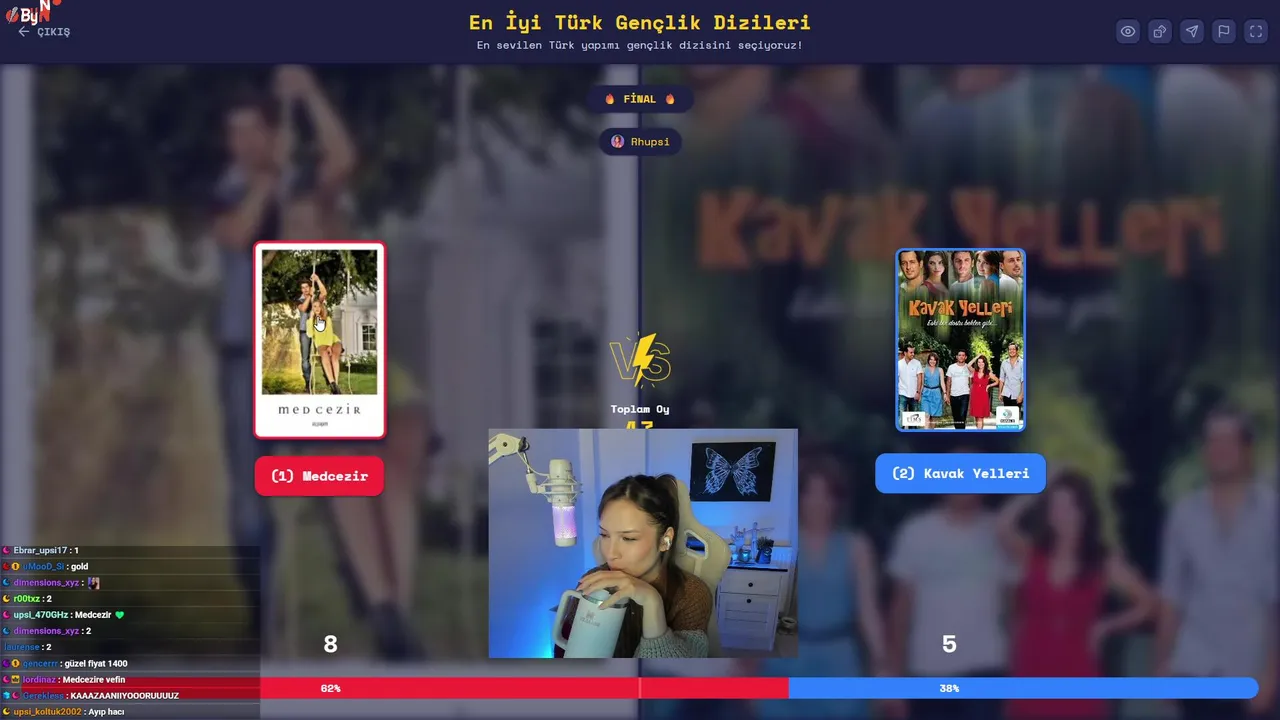Click the blue 38% vote bar
Screen dimensions: 1280x720
pos(1023,688)
